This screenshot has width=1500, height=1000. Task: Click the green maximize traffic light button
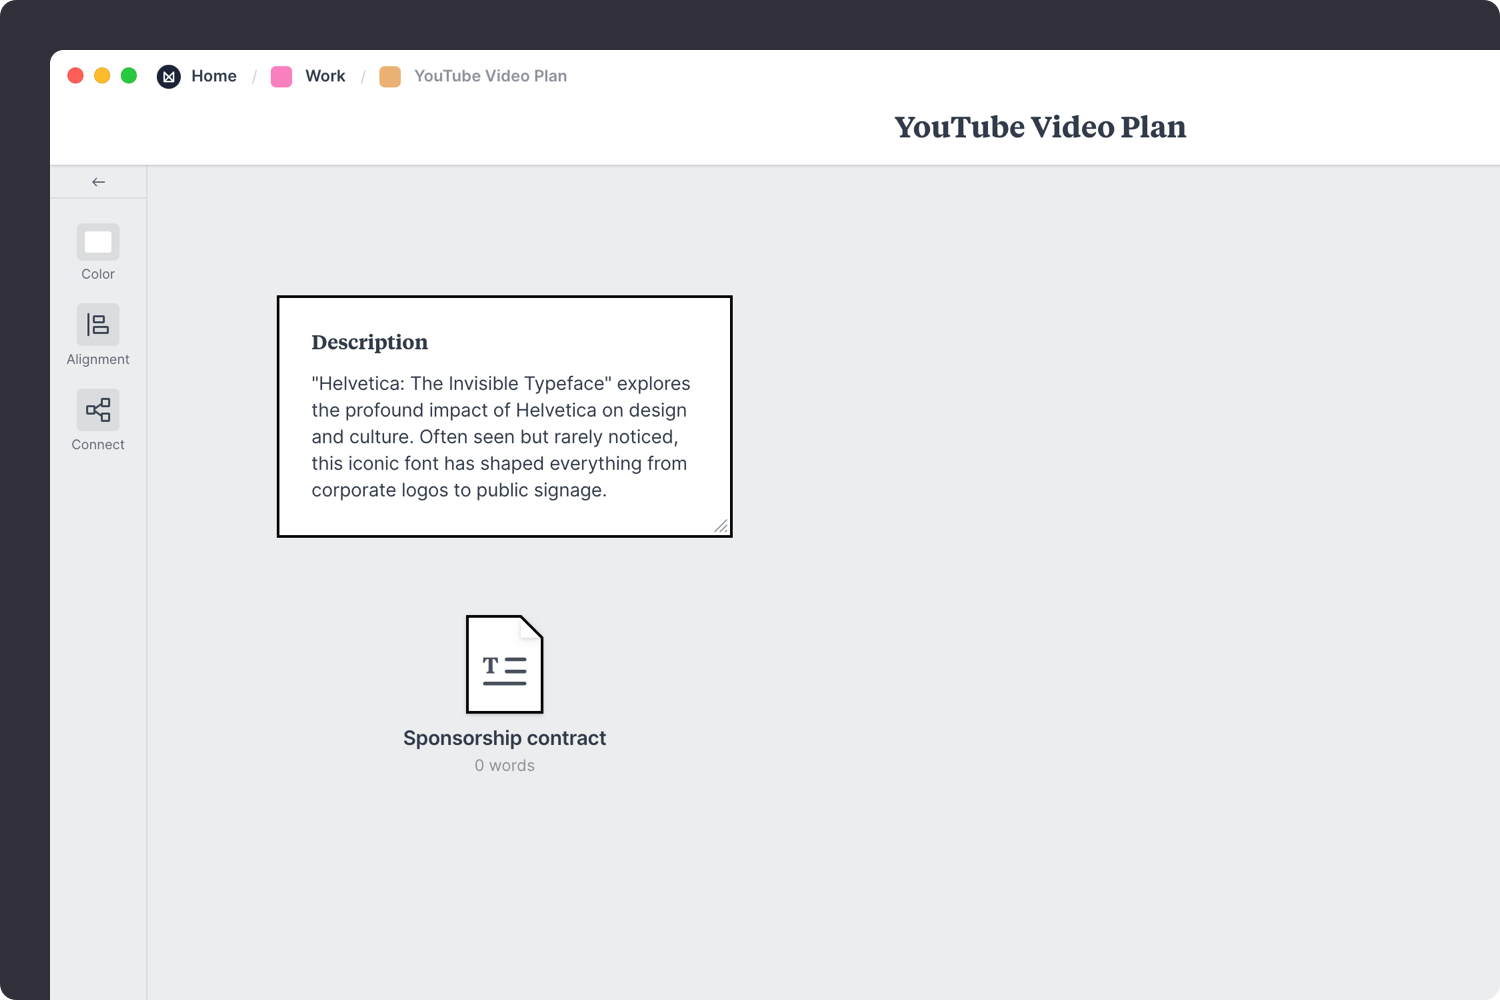point(129,75)
